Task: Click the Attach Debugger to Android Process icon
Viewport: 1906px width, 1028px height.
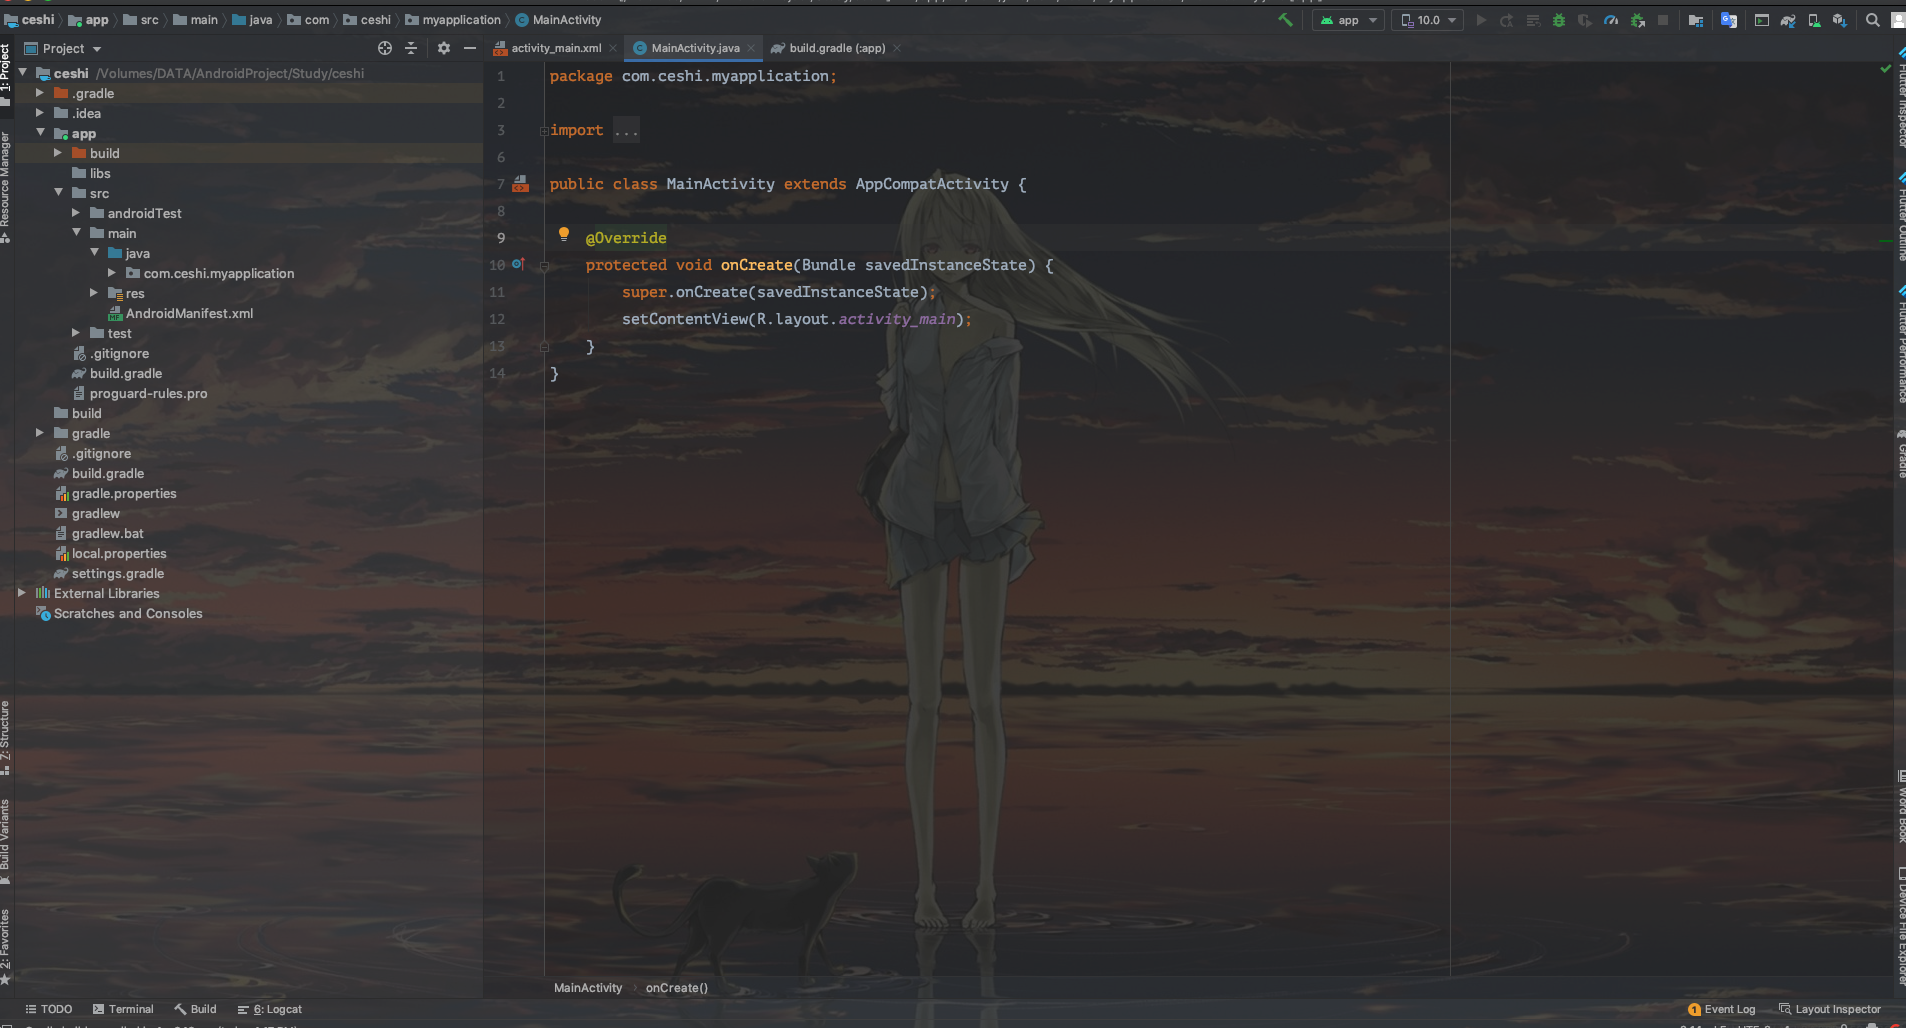Action: (x=1637, y=19)
